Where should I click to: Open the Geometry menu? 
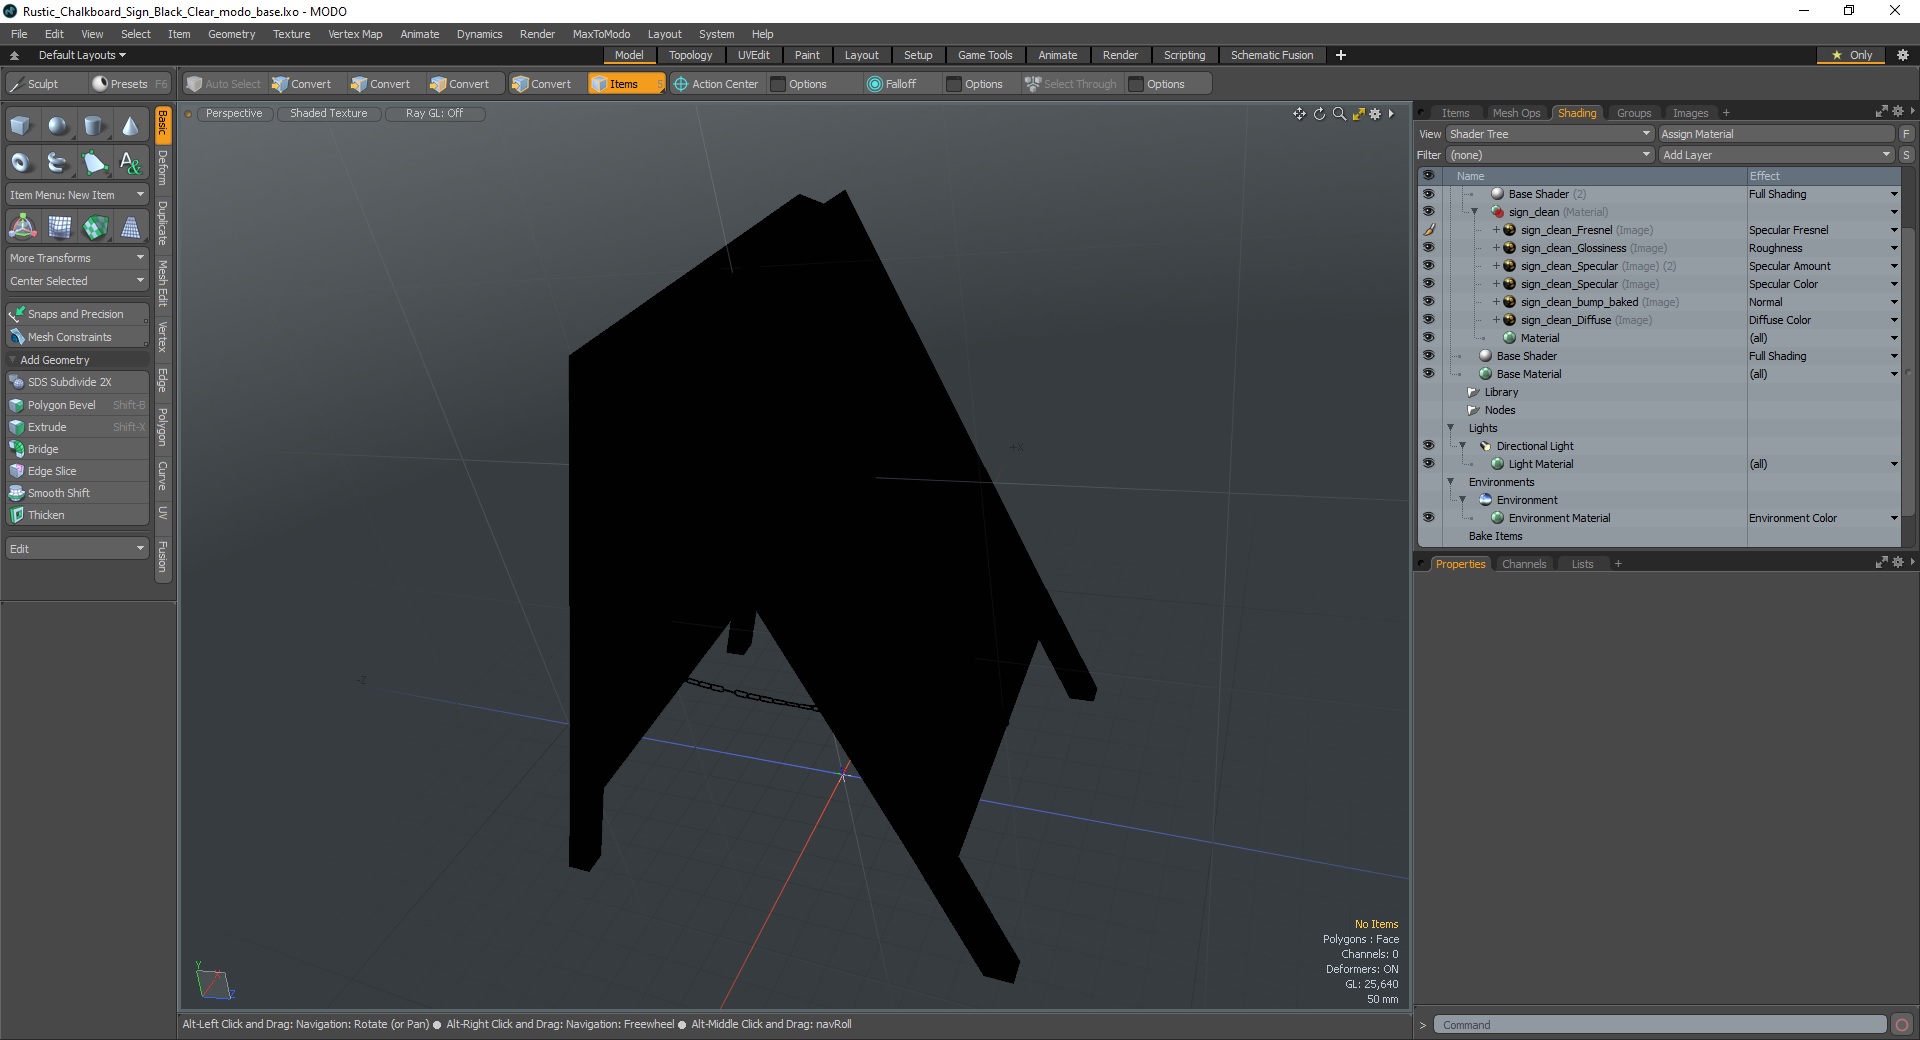[x=231, y=34]
